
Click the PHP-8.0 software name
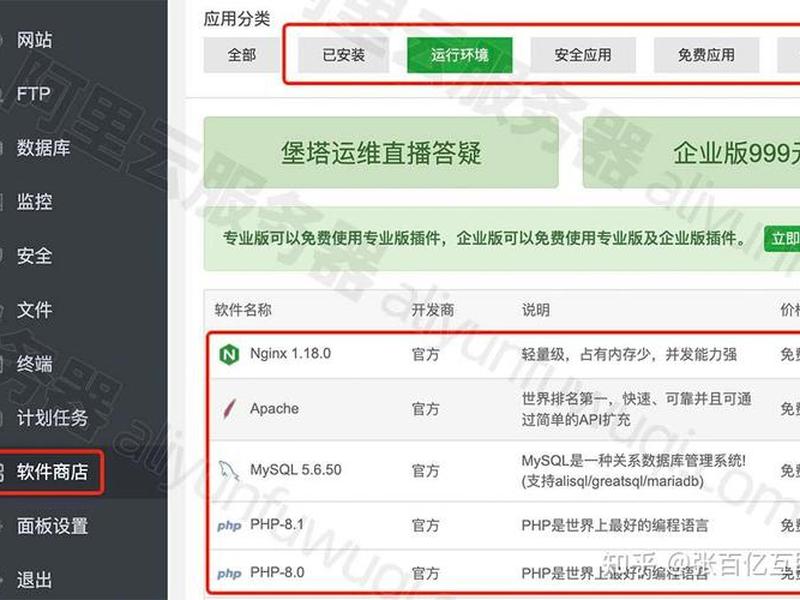(x=277, y=572)
